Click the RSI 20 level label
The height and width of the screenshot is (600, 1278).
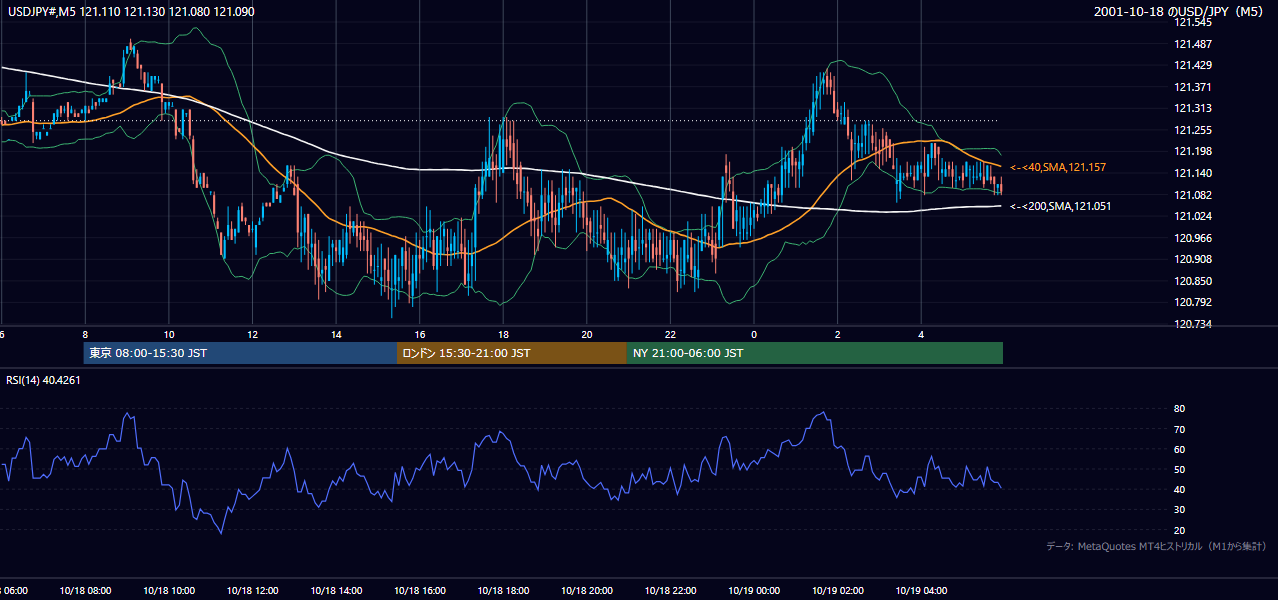(1180, 530)
